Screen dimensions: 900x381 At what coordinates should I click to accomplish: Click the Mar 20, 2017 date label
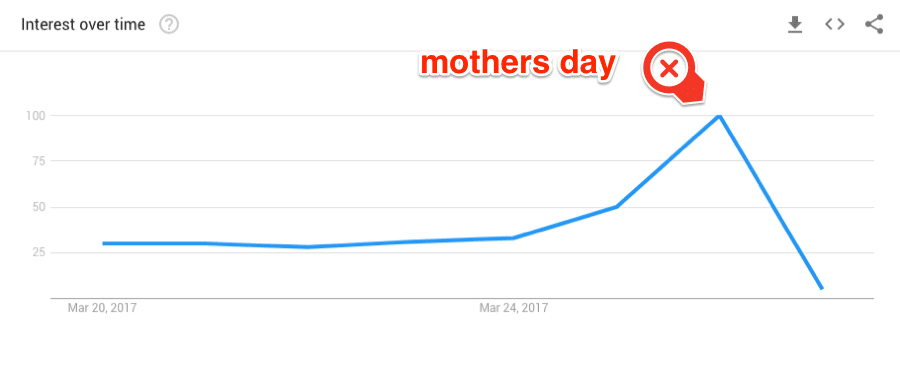(102, 308)
